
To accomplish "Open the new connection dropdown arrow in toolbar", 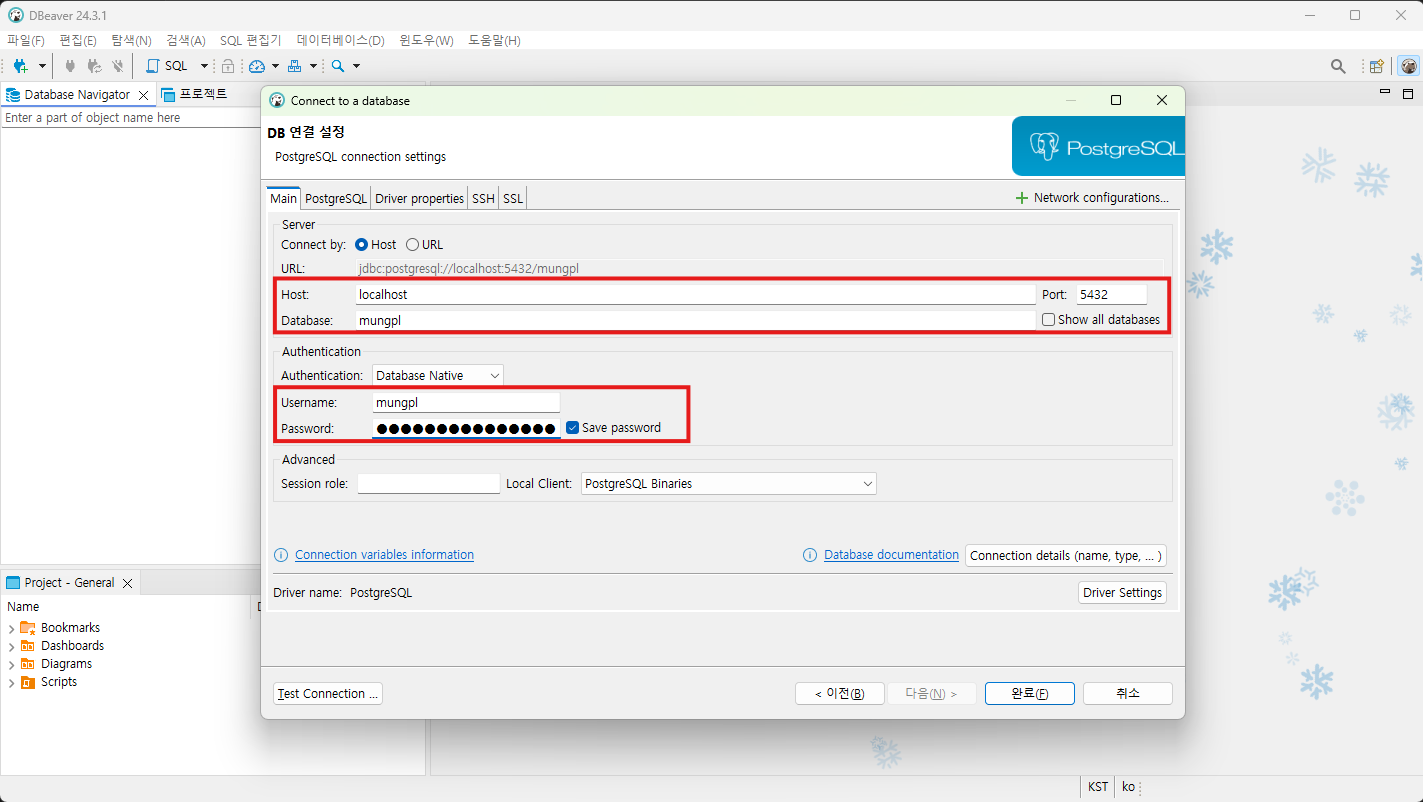I will pyautogui.click(x=42, y=66).
